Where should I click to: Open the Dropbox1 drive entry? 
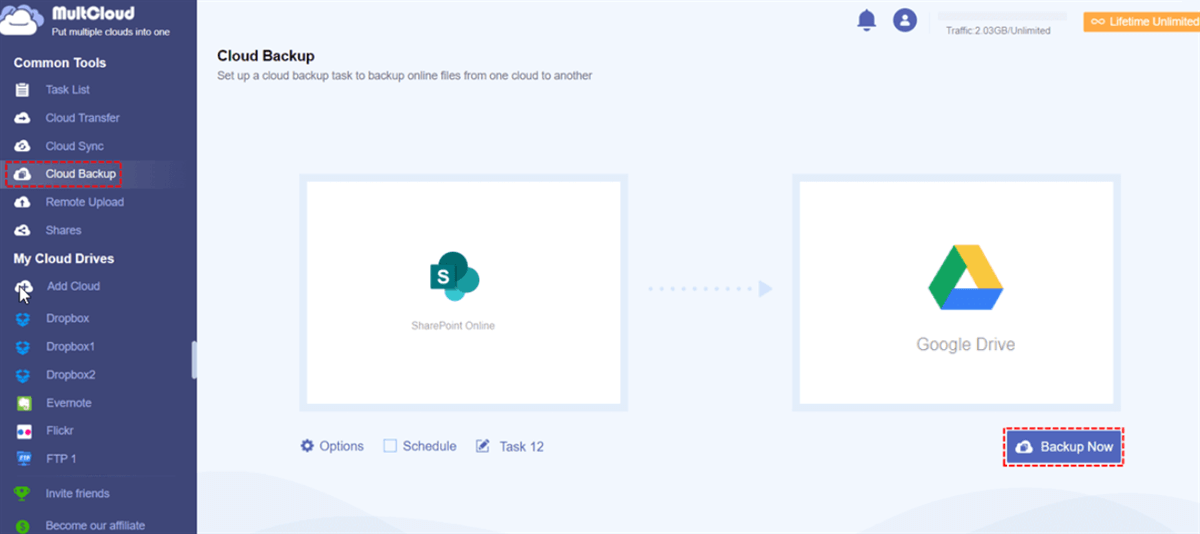[70, 347]
